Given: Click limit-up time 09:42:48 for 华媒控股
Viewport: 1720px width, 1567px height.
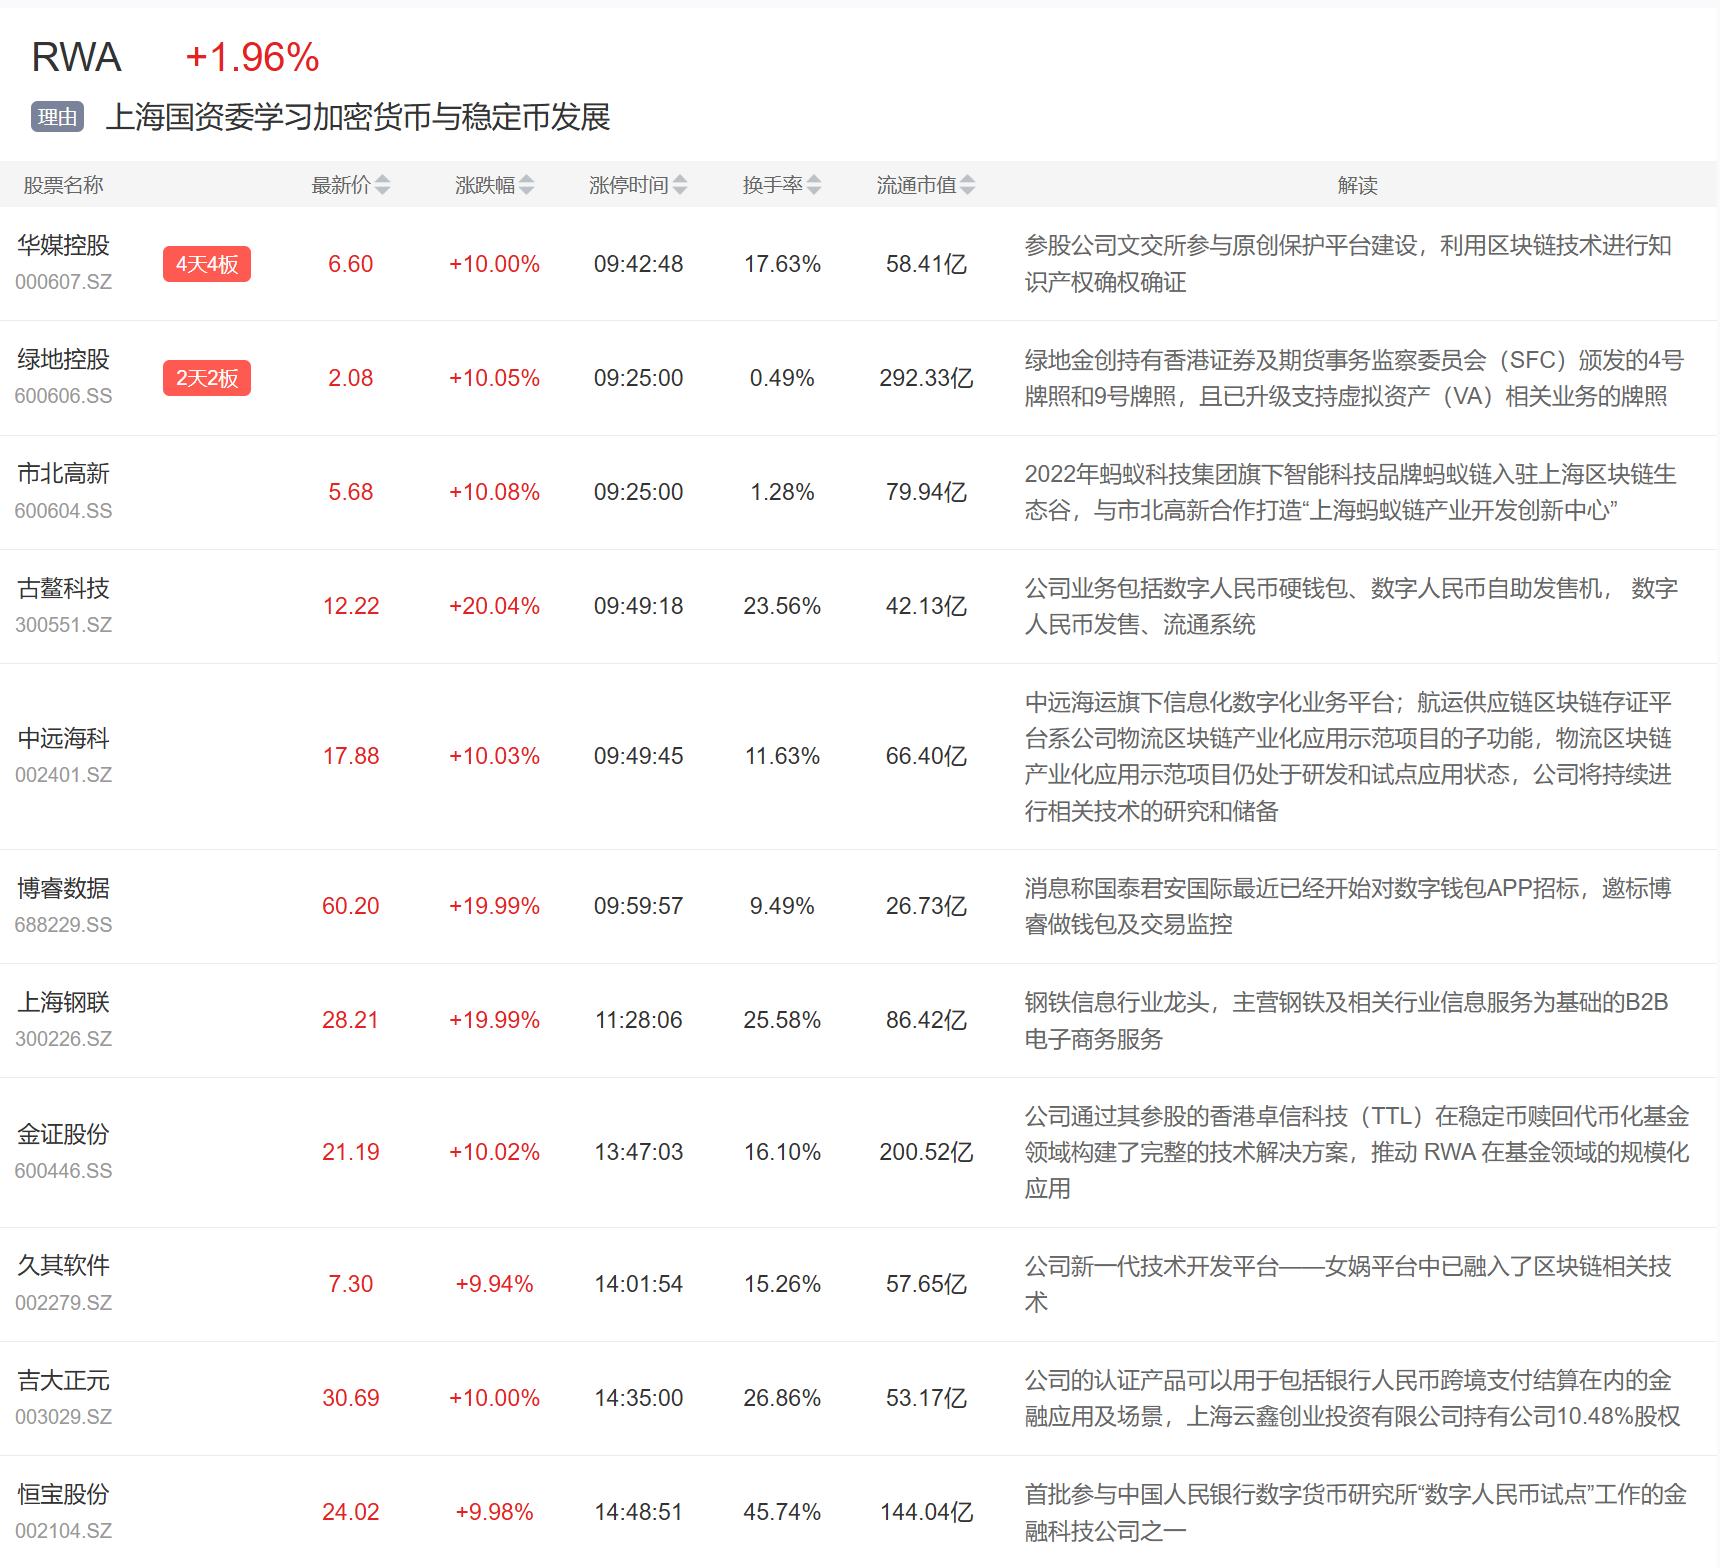Looking at the screenshot, I should [638, 264].
